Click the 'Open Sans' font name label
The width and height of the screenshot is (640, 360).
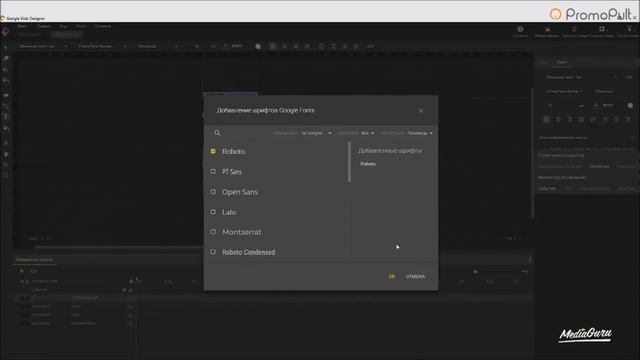pos(240,192)
